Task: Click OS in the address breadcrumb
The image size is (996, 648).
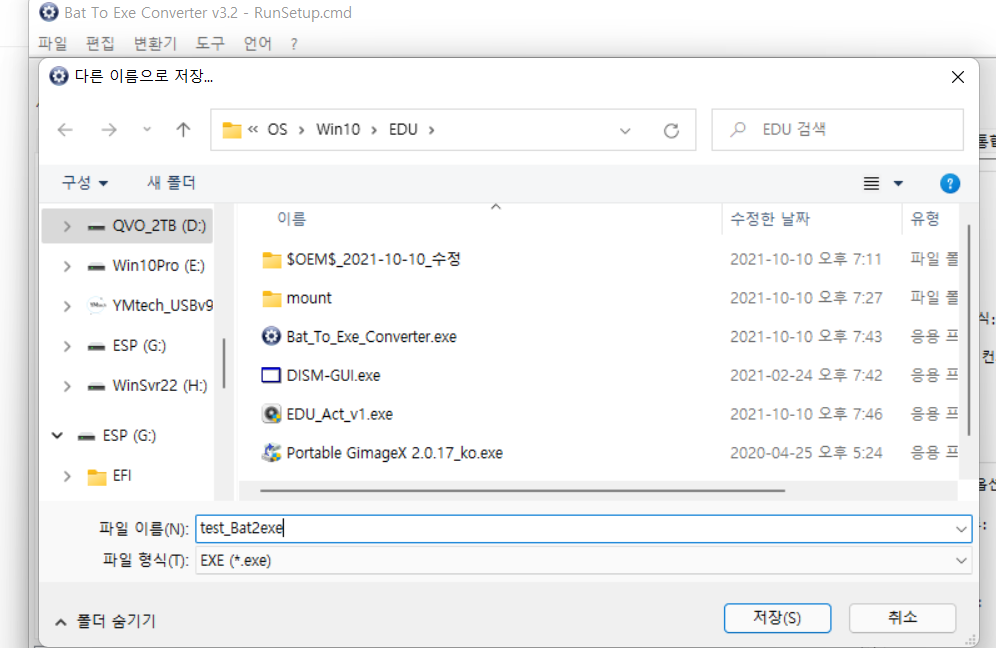Action: point(277,130)
